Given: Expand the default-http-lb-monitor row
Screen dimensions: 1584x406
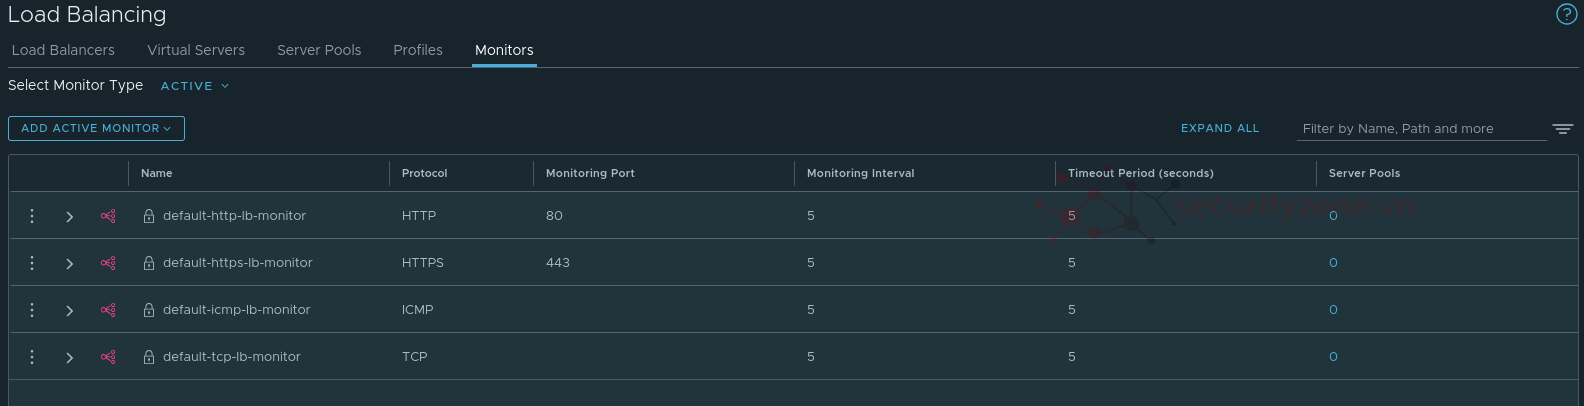Looking at the screenshot, I should click(x=69, y=216).
